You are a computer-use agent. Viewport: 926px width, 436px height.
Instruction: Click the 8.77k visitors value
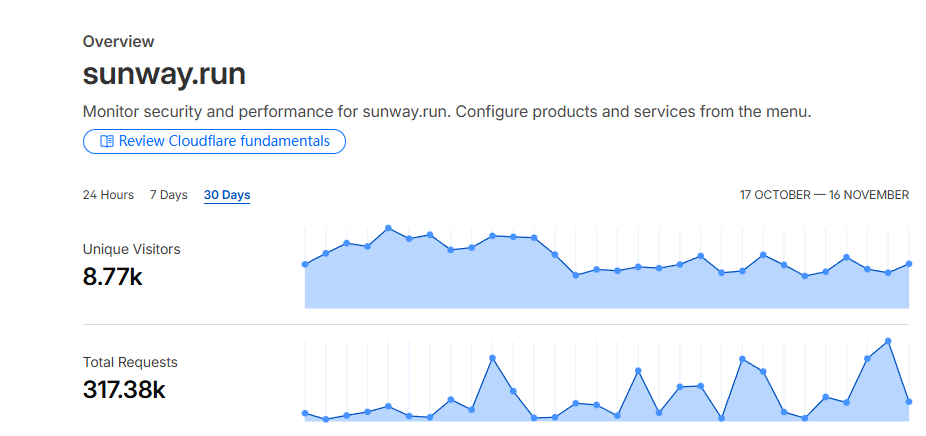(x=113, y=277)
